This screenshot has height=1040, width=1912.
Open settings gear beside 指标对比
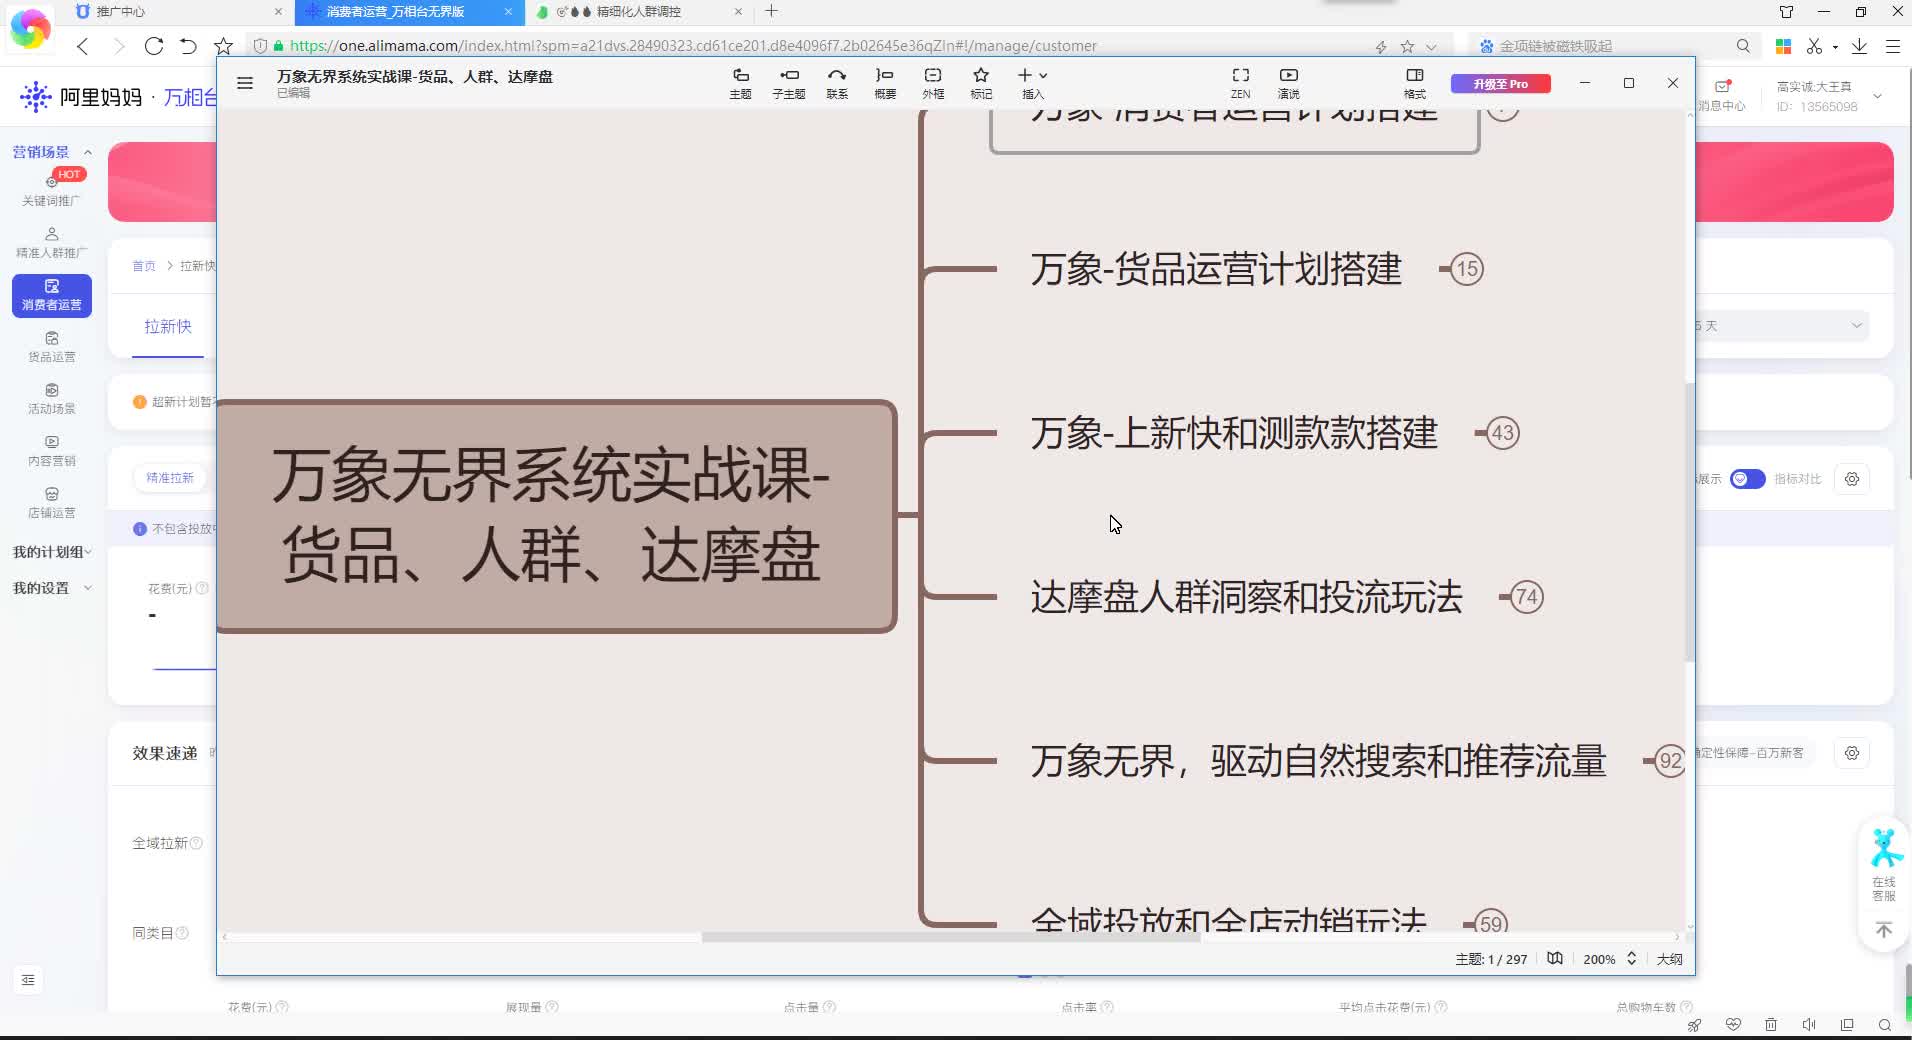tap(1852, 479)
